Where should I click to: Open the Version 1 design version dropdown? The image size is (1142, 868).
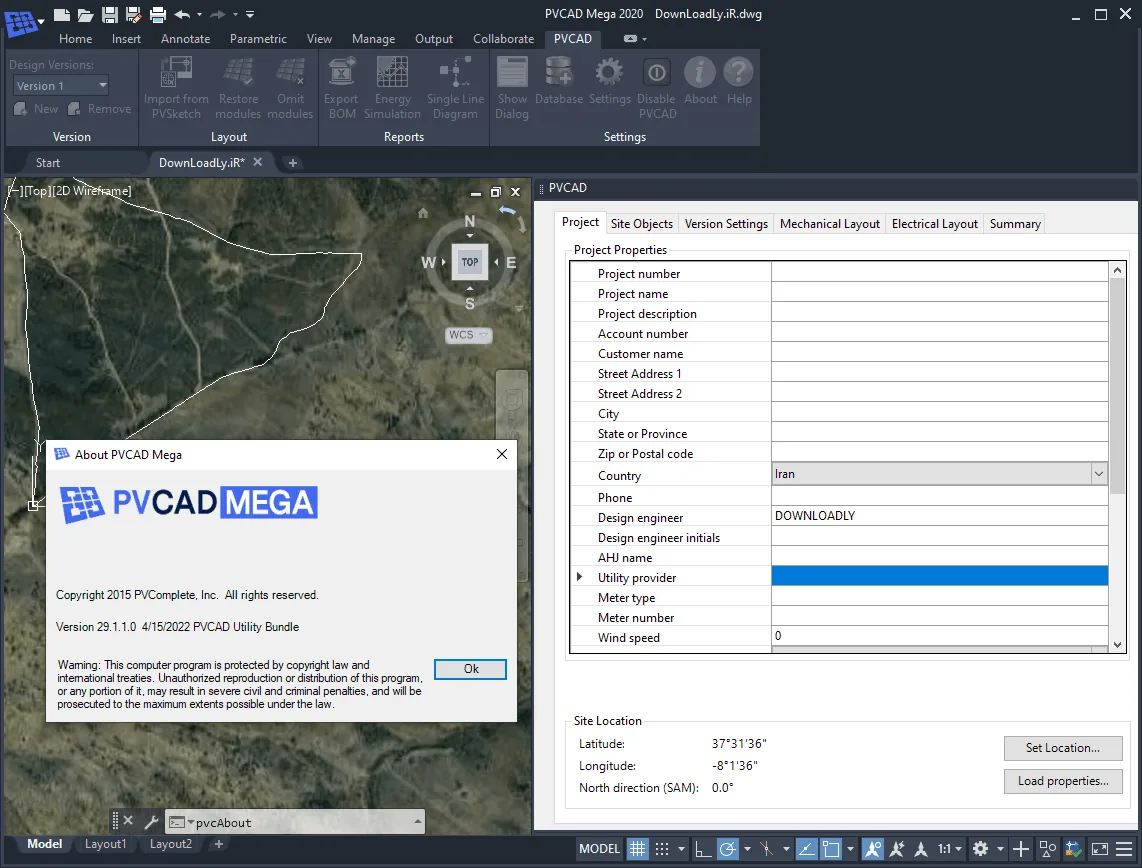pos(61,86)
